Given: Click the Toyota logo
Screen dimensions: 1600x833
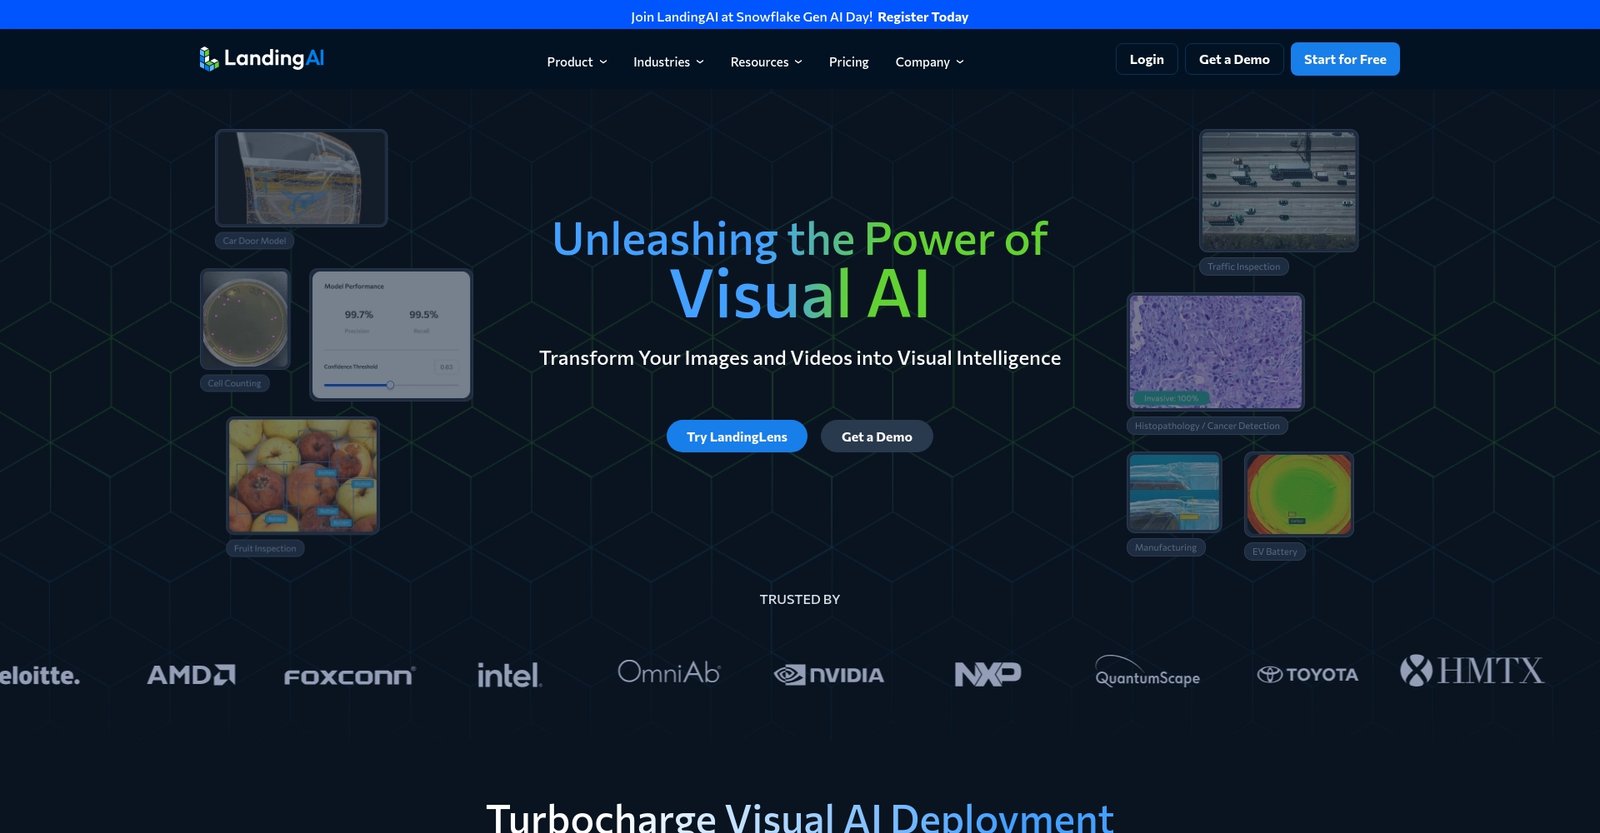Looking at the screenshot, I should 1307,675.
